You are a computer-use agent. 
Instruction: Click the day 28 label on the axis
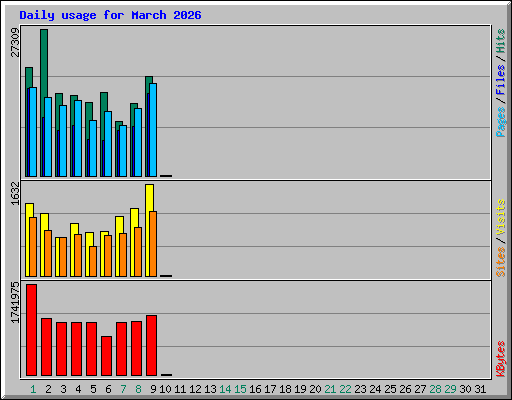coord(435,389)
